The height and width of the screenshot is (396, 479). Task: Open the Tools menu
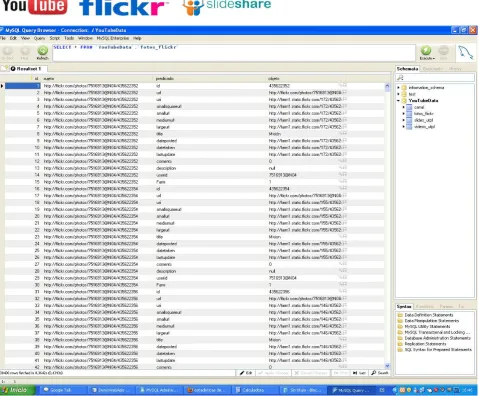click(69, 38)
